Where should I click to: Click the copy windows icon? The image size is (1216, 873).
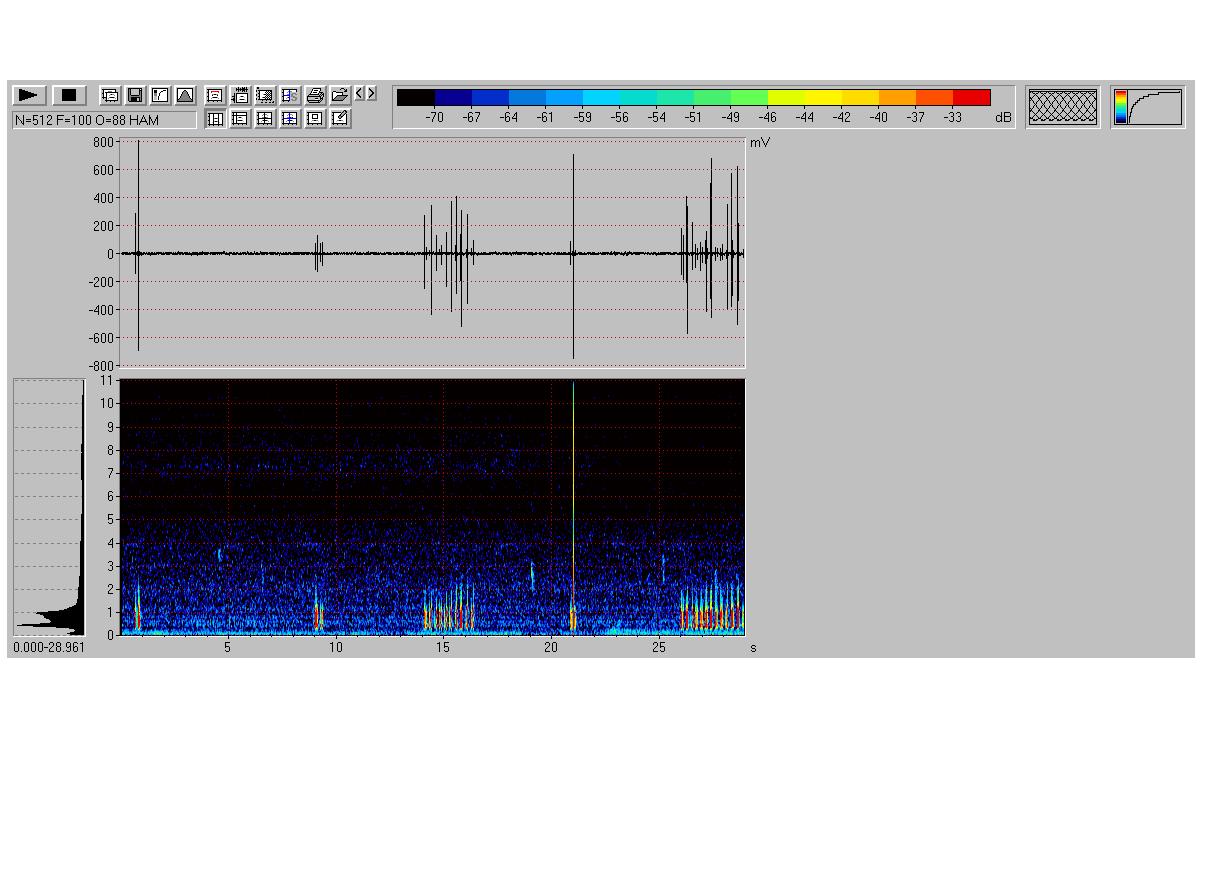pos(110,95)
